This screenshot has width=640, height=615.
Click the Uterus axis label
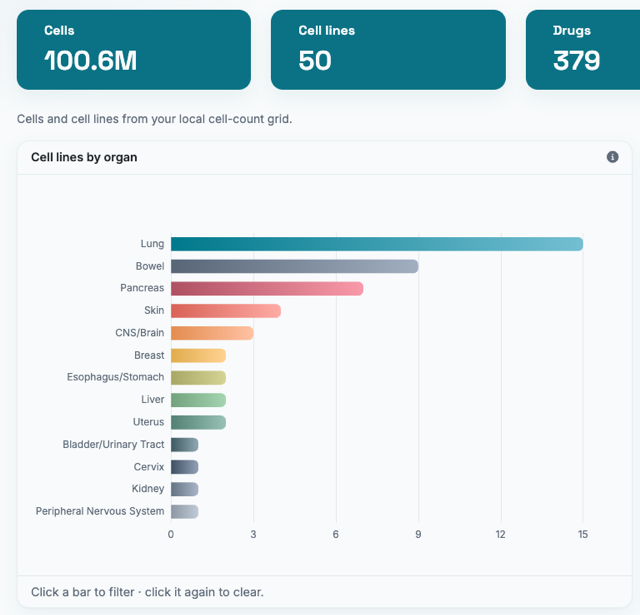(x=148, y=422)
